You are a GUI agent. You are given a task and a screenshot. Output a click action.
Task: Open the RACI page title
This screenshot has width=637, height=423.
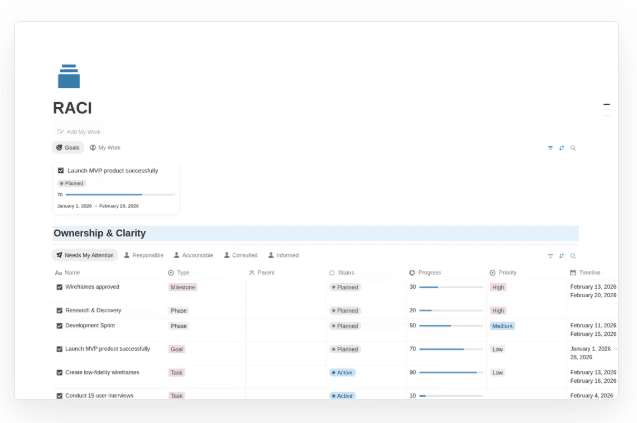tap(72, 108)
